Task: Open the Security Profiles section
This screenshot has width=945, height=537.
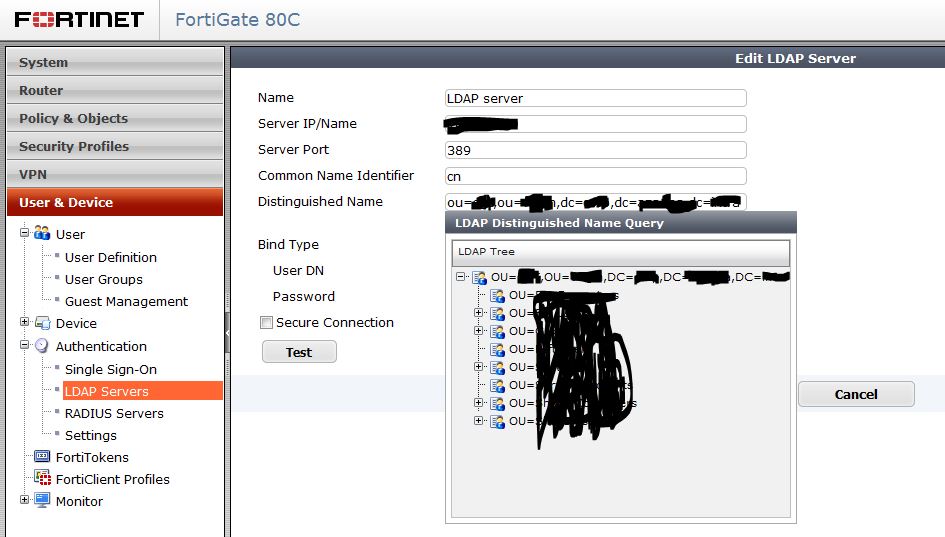Action: pos(115,146)
